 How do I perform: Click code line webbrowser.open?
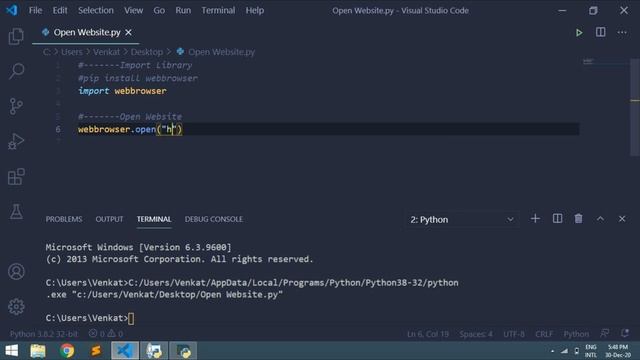(130, 129)
